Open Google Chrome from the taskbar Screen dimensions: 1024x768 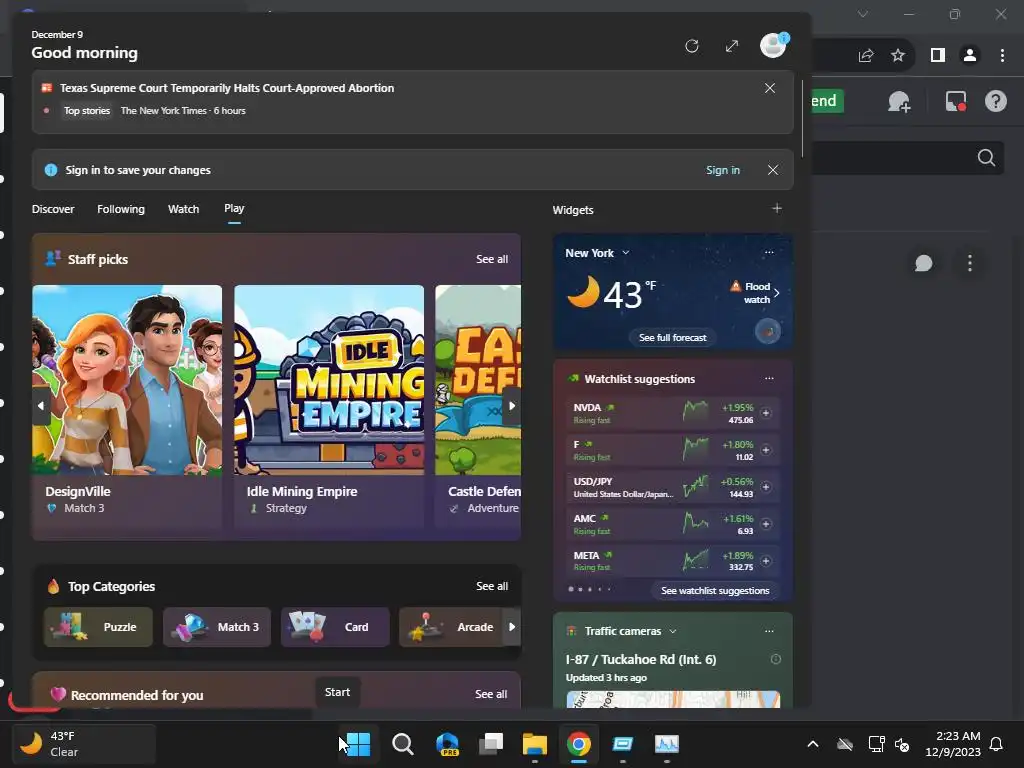pos(579,744)
